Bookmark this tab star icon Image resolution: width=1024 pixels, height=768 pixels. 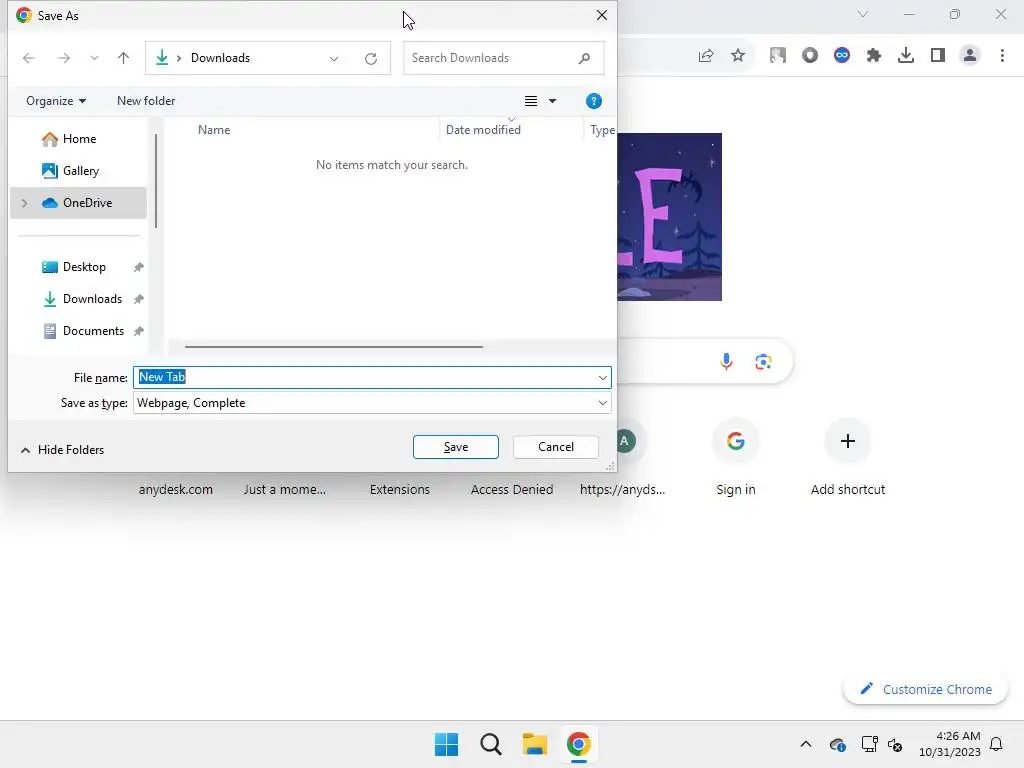click(x=738, y=56)
